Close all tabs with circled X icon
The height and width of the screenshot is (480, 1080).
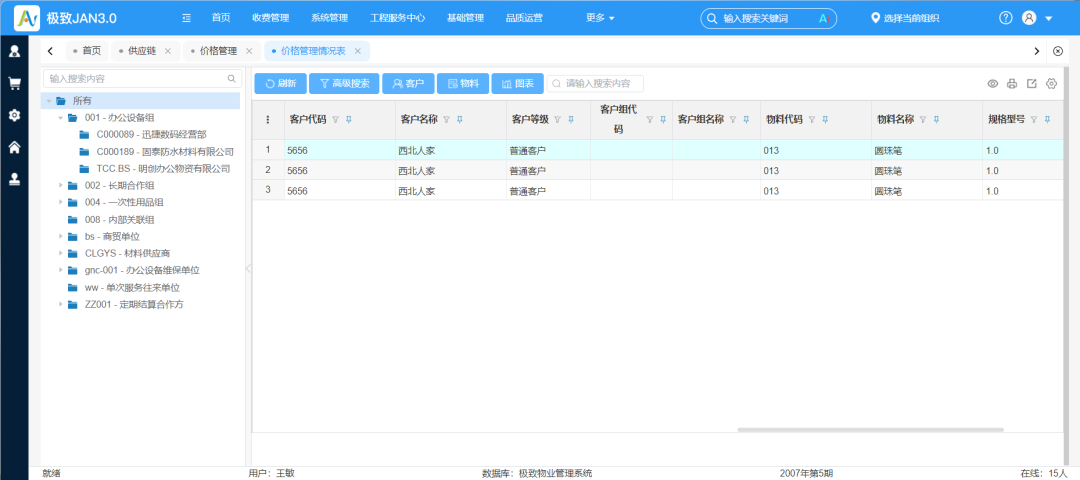pyautogui.click(x=1059, y=51)
